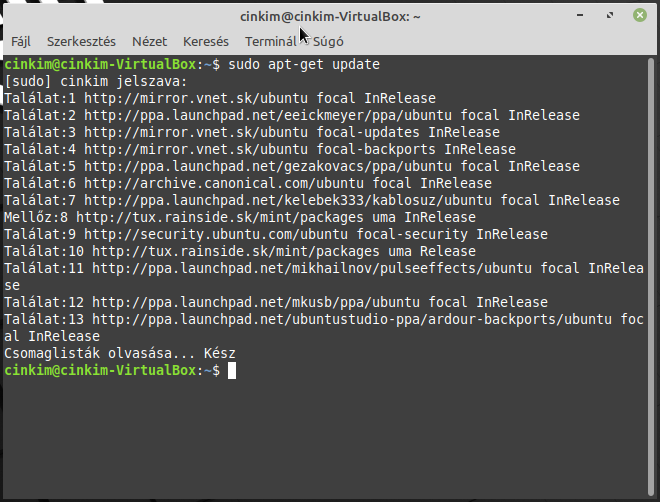
Task: Open the Terminál menu
Action: pyautogui.click(x=271, y=42)
